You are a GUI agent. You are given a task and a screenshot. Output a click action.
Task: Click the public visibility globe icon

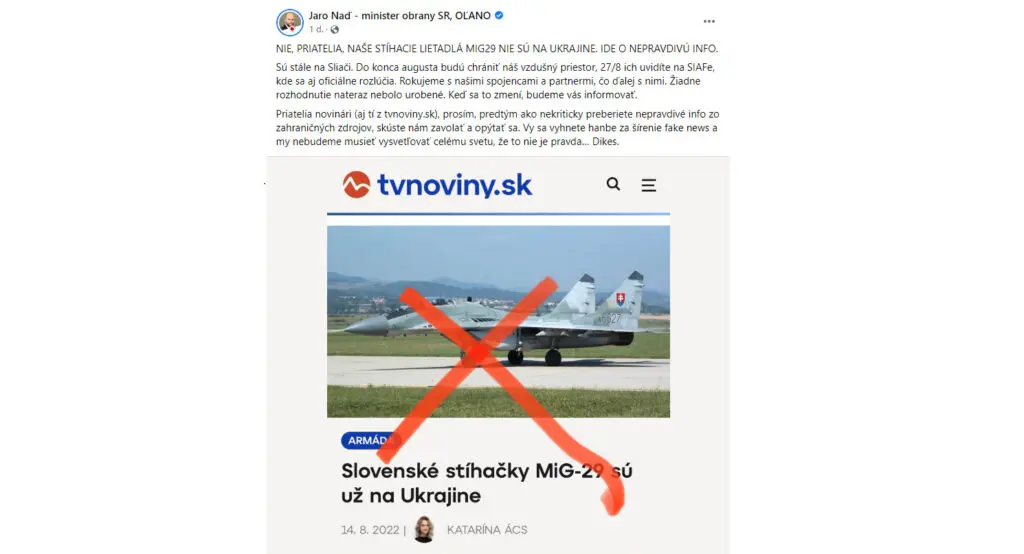pyautogui.click(x=334, y=29)
